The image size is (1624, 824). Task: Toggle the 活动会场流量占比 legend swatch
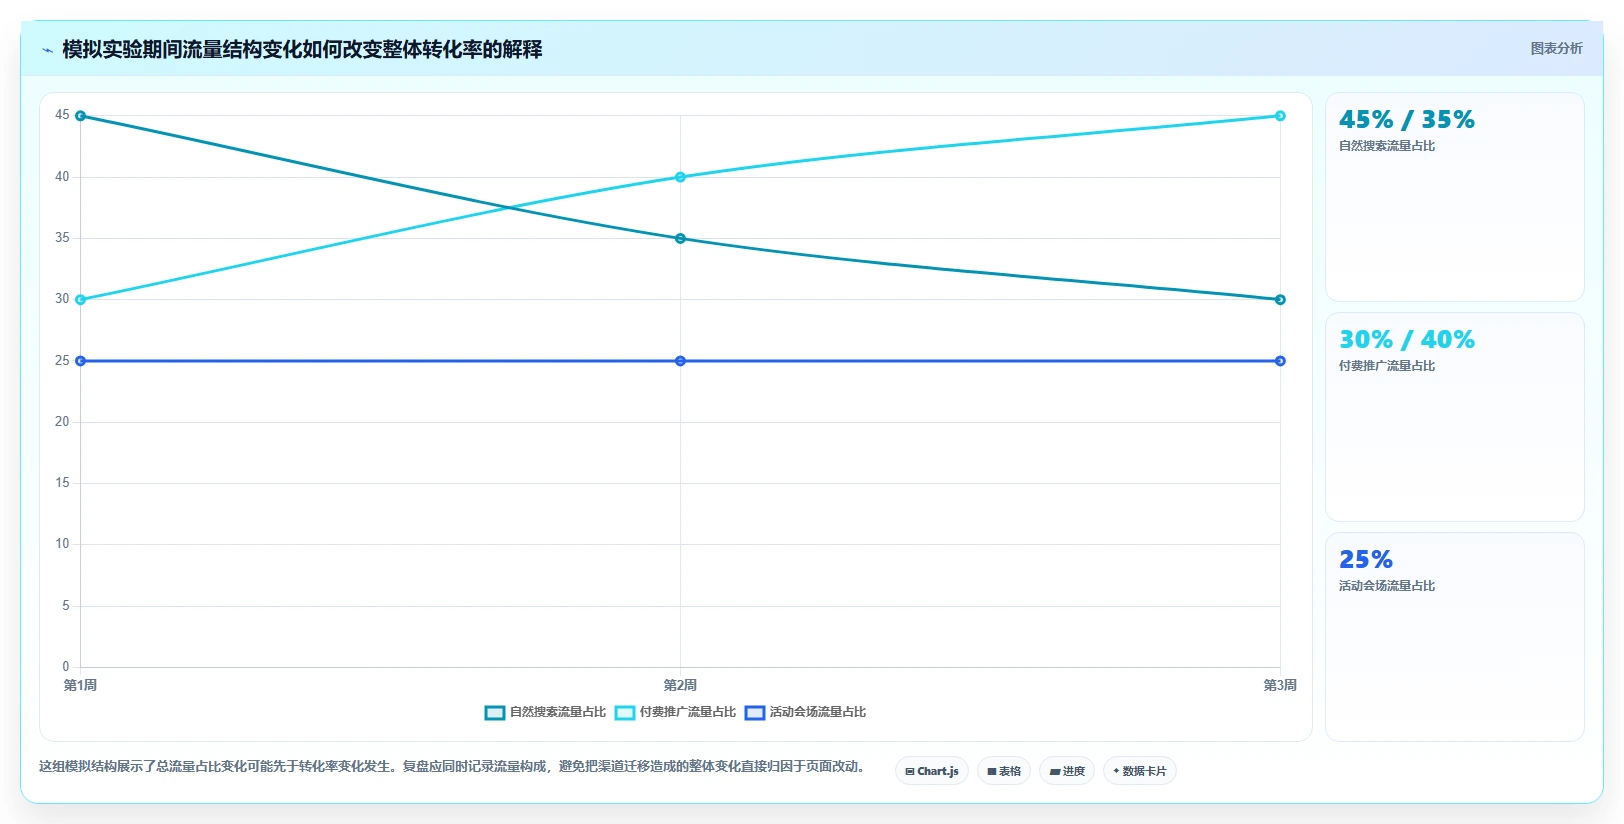[755, 713]
